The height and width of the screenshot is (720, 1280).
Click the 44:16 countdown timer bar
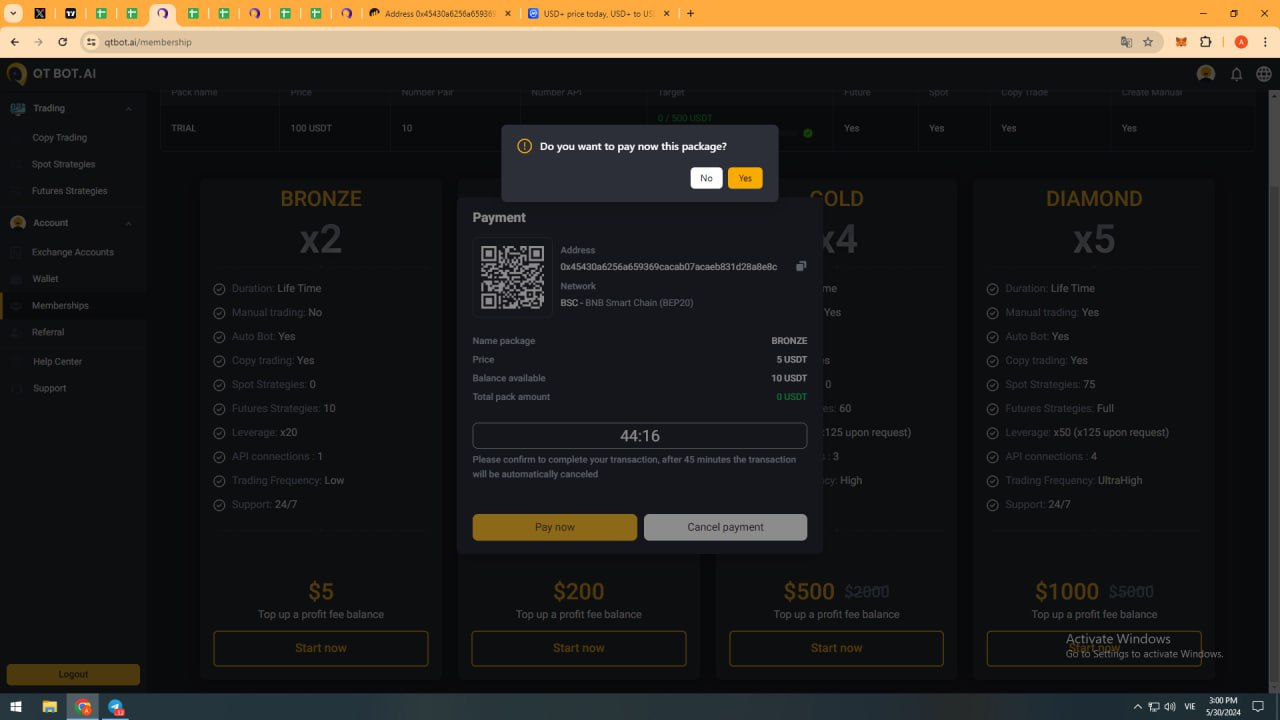click(x=640, y=436)
